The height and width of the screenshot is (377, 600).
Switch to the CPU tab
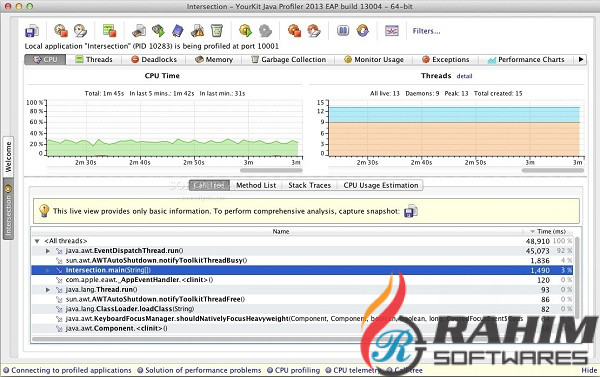pyautogui.click(x=45, y=60)
